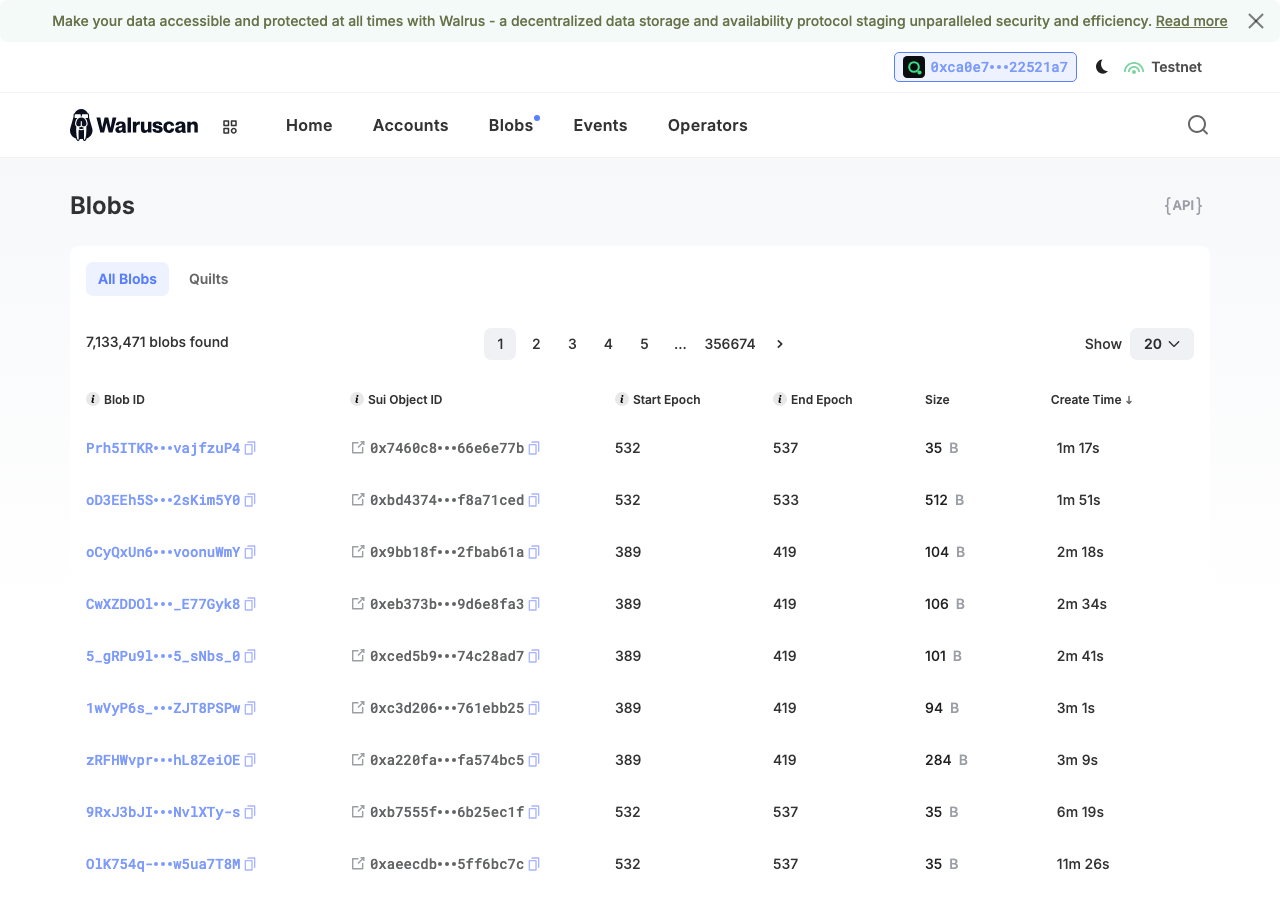Open blob zRFHWvpr•••hL8ZeiOE
Screen dimensions: 1280x900
163,760
